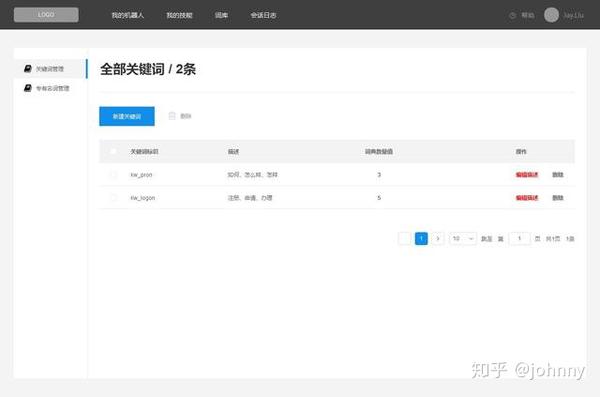Click the next page arrow in the pagination
600x397 pixels.
pos(438,239)
